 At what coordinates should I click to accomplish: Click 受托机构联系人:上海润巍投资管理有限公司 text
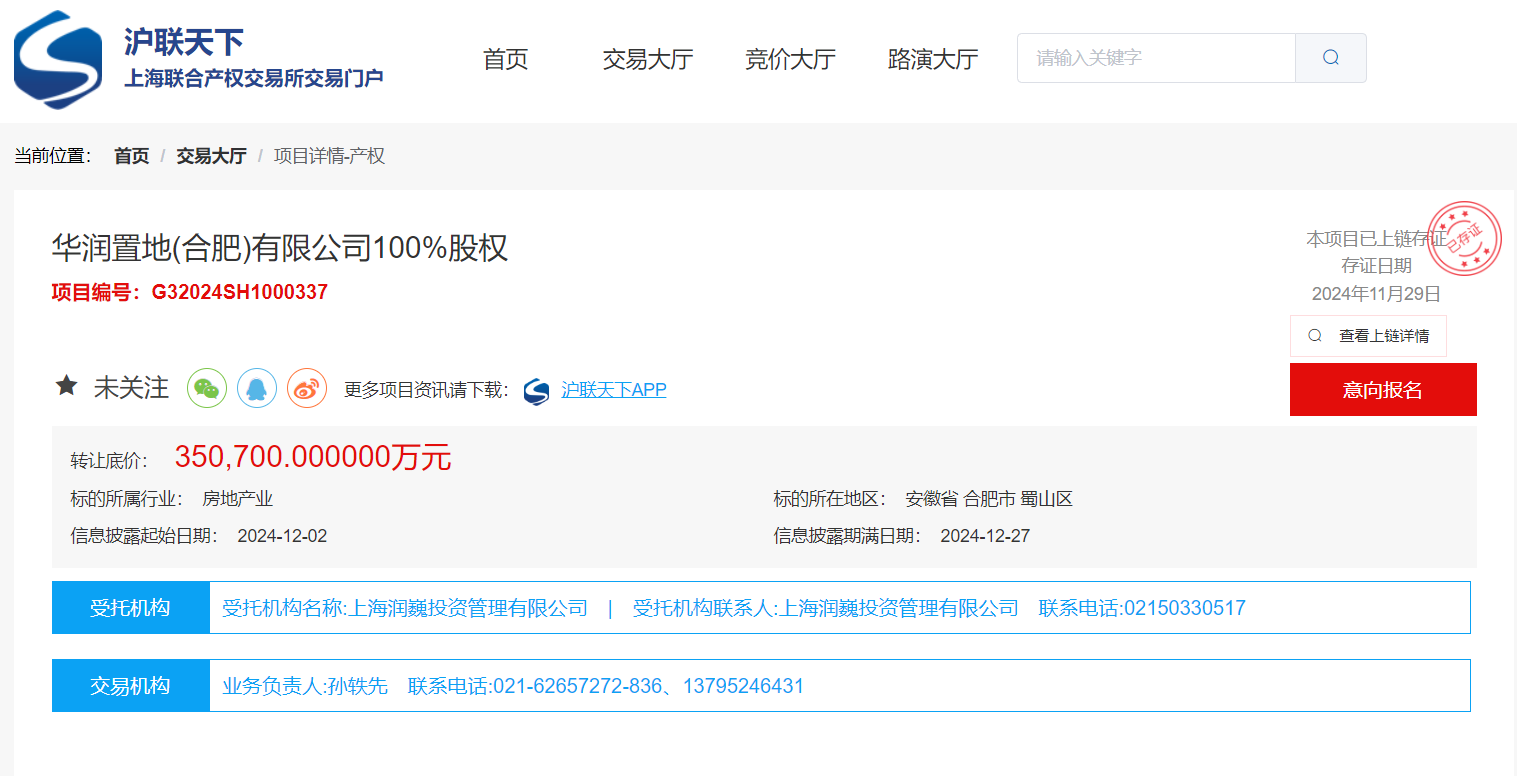[826, 608]
